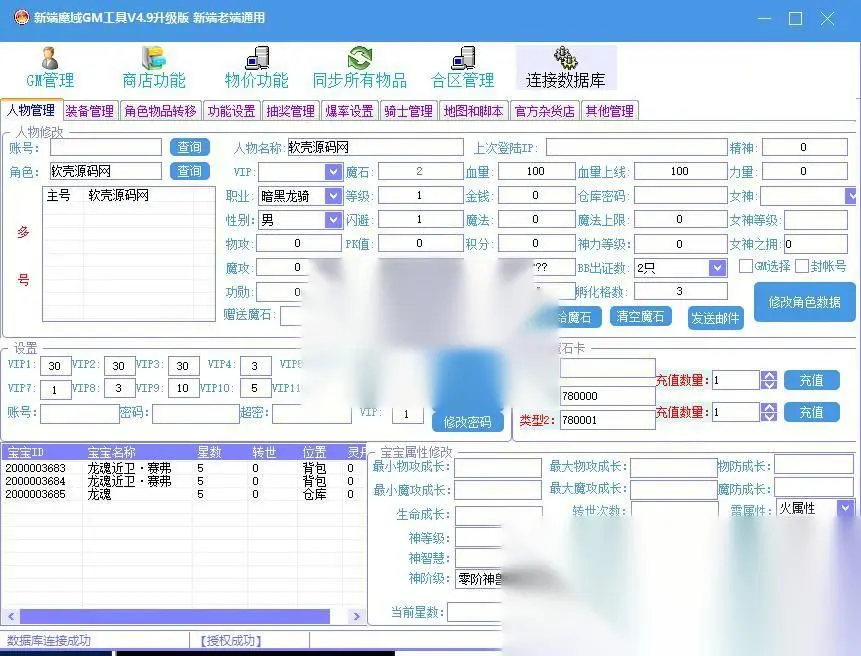Open the 物价功能 price icon
The width and height of the screenshot is (861, 656).
(x=256, y=68)
